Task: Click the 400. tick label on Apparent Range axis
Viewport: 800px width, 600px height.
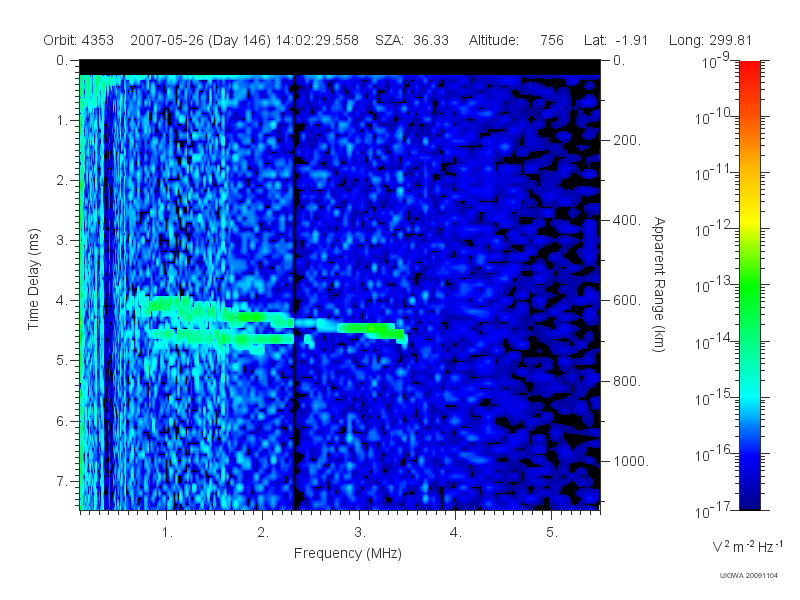Action: click(627, 220)
